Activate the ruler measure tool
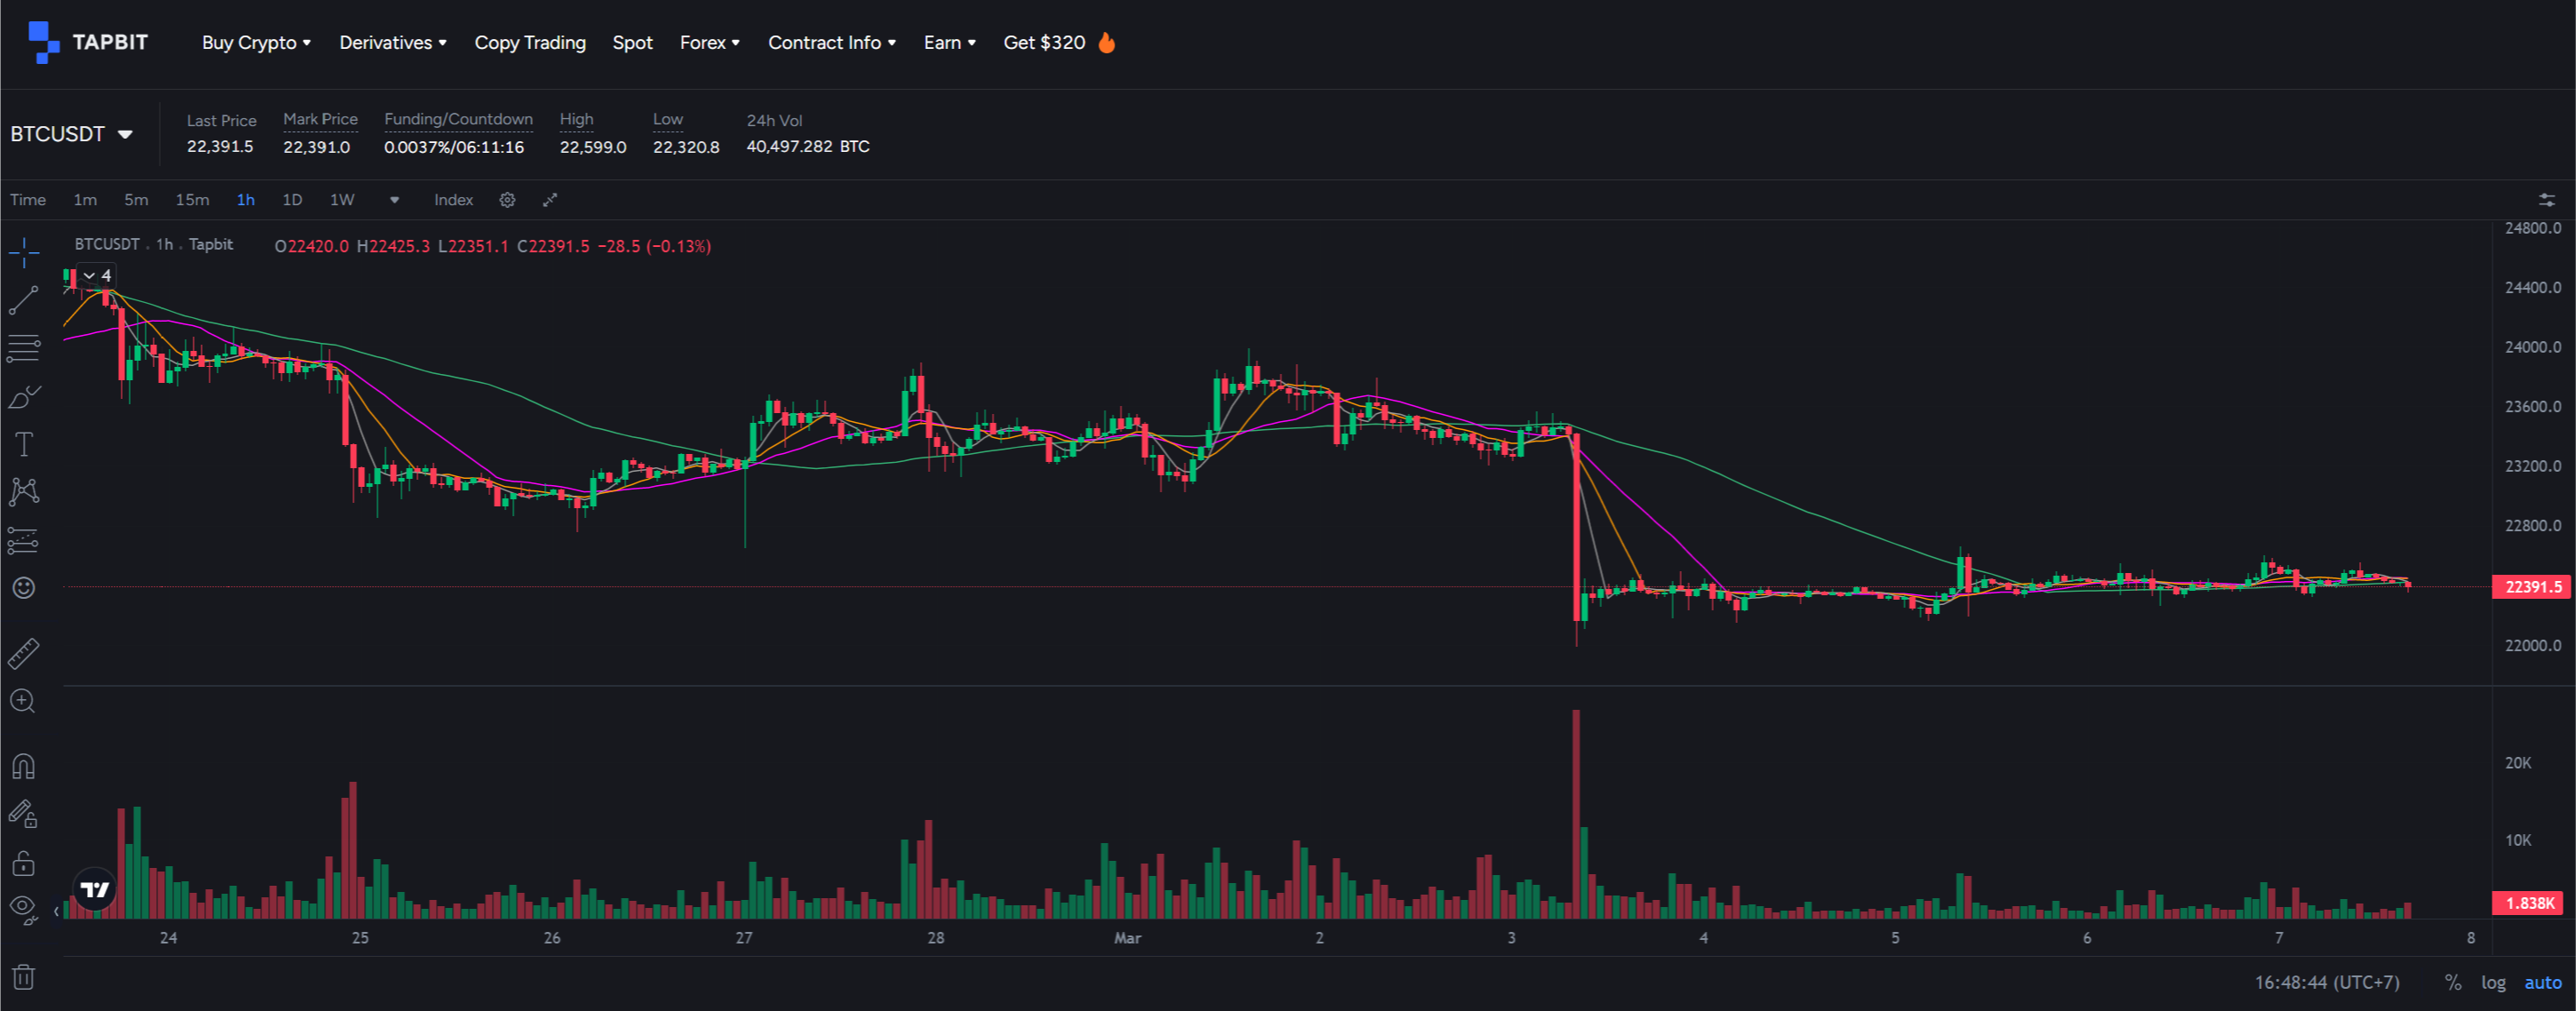 [23, 653]
